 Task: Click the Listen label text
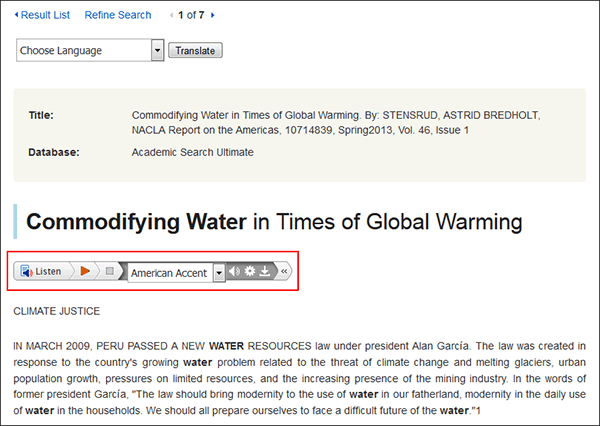click(x=48, y=271)
